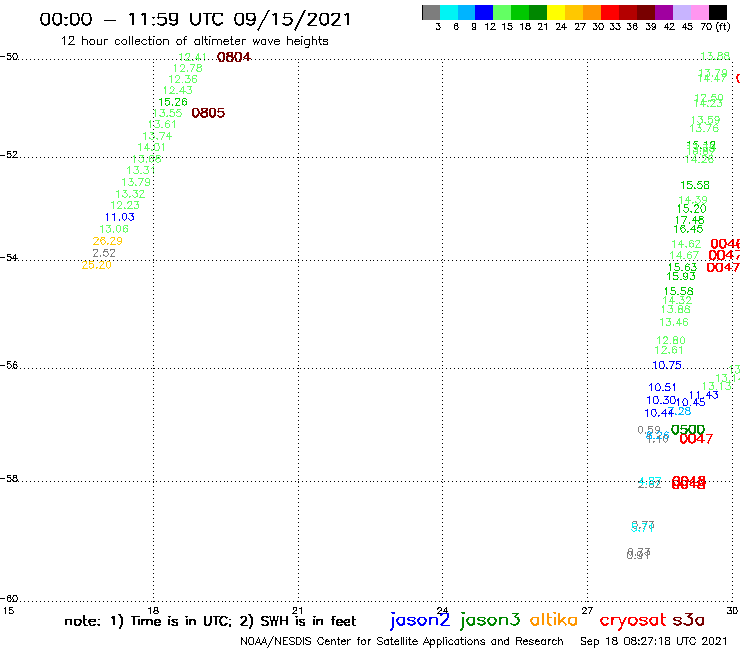Screen dimensions: 740x650
Task: Click the wave height value '13.46'
Action: (674, 323)
